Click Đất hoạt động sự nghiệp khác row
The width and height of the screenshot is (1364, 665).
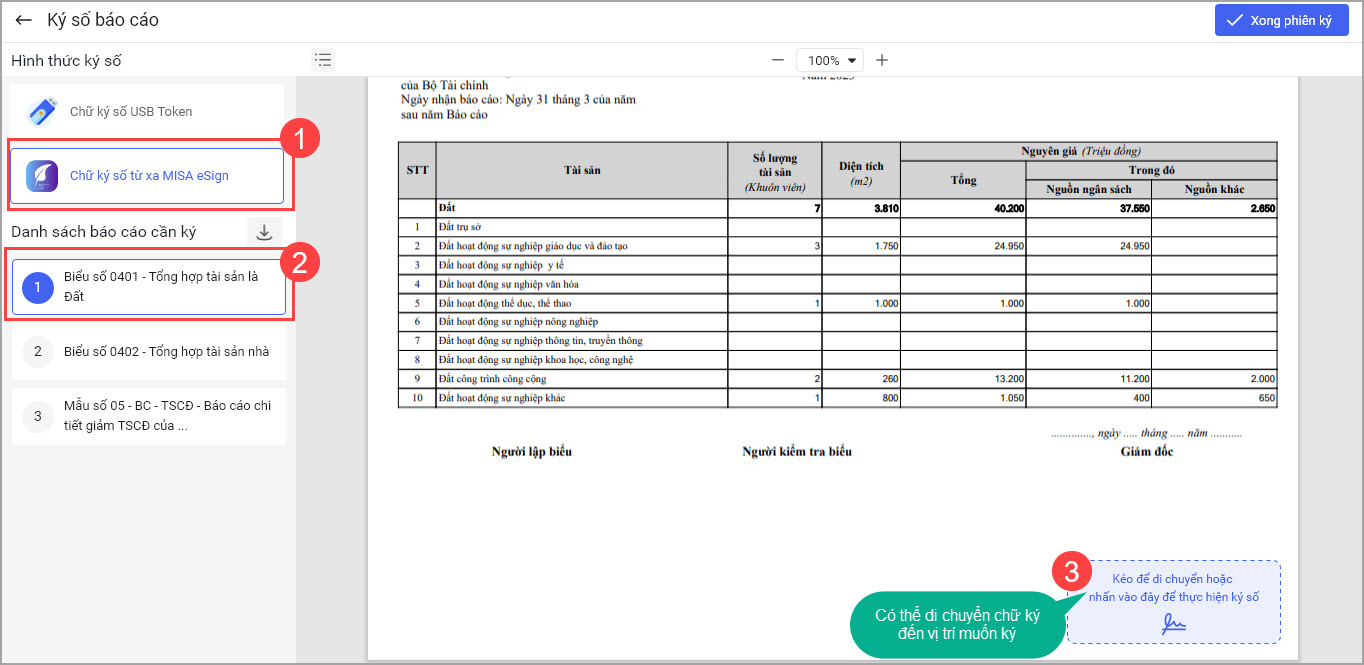837,398
